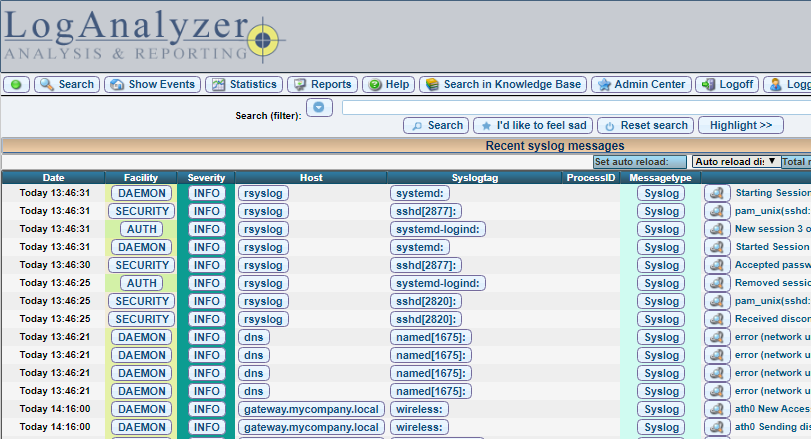
Task: Sort by the Date column header
Action: 53,177
